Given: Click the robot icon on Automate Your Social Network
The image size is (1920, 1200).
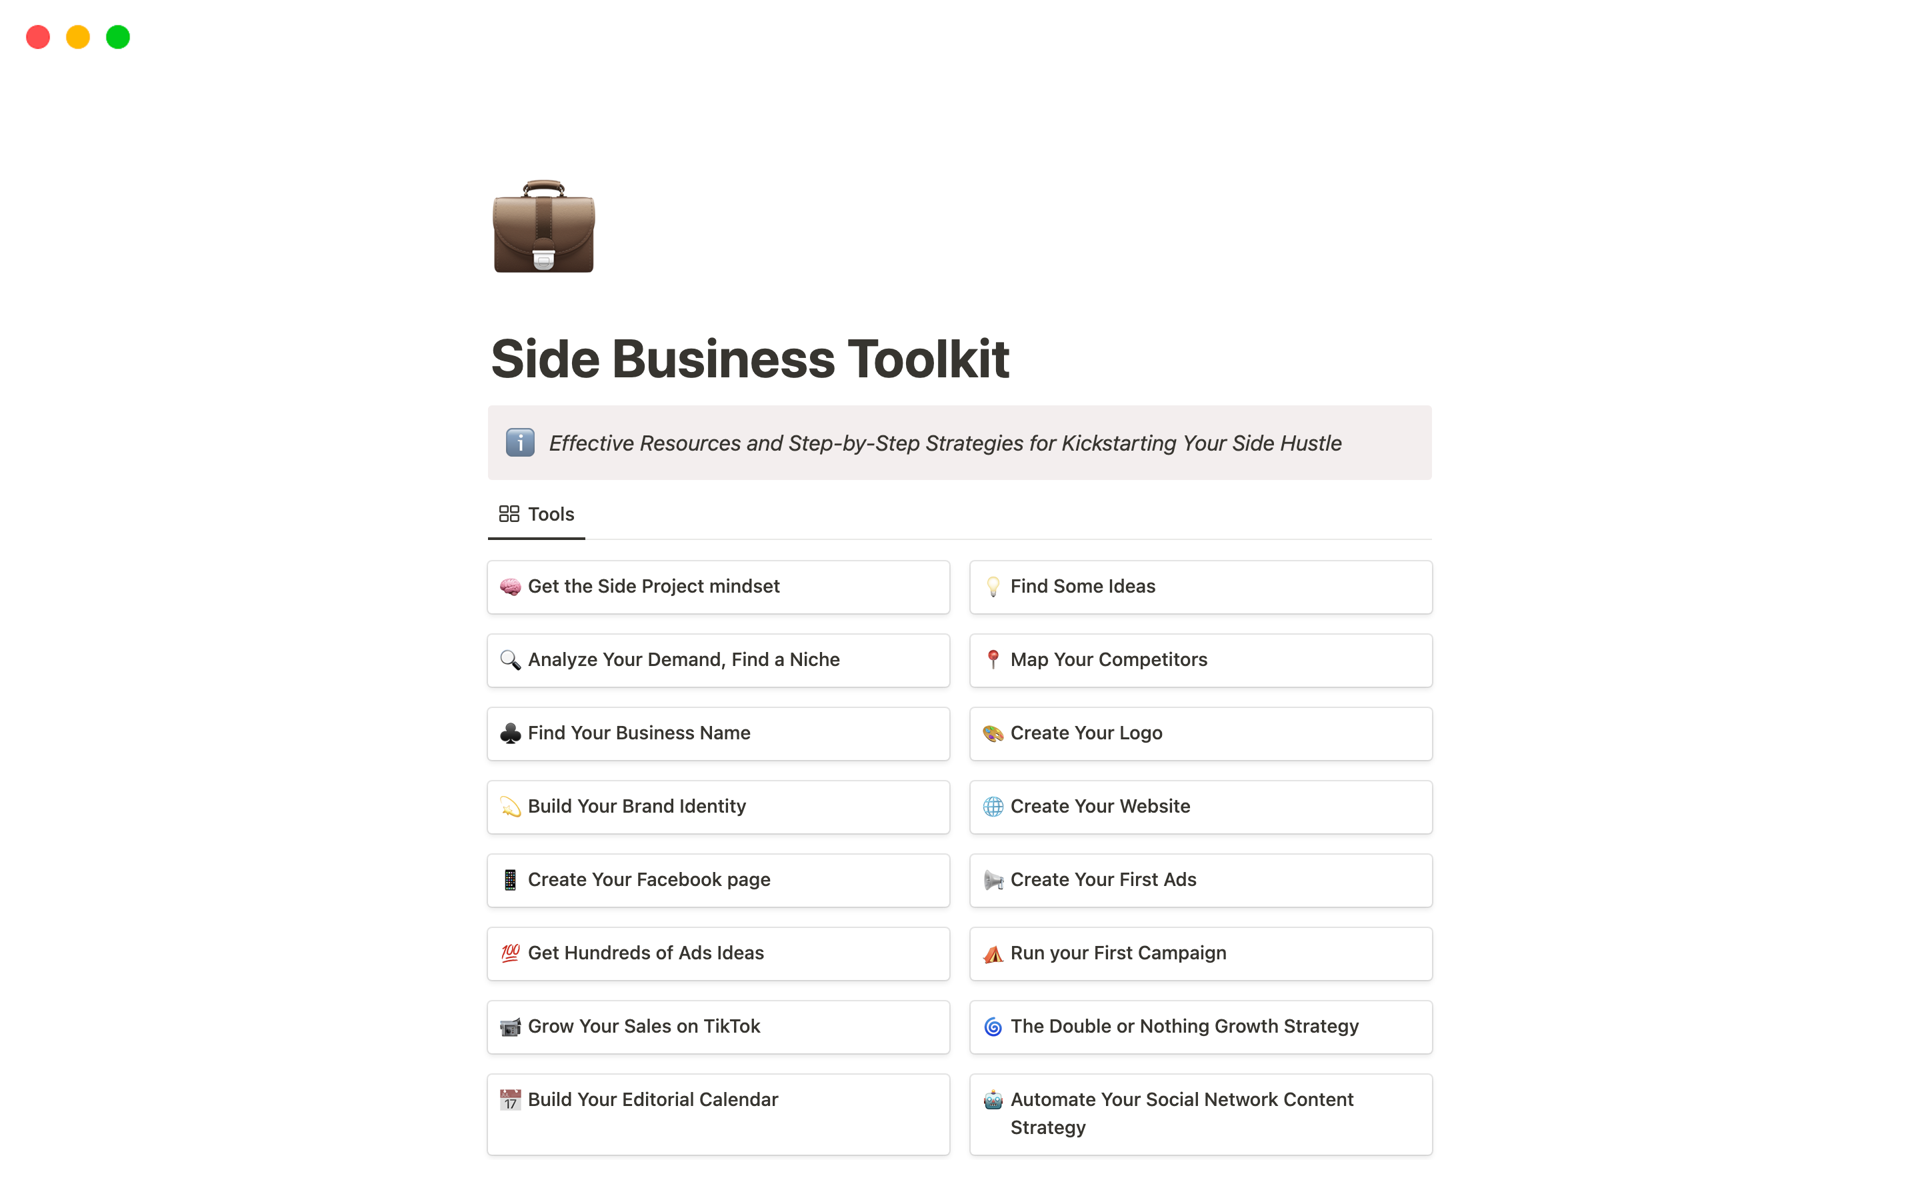Looking at the screenshot, I should (993, 1100).
